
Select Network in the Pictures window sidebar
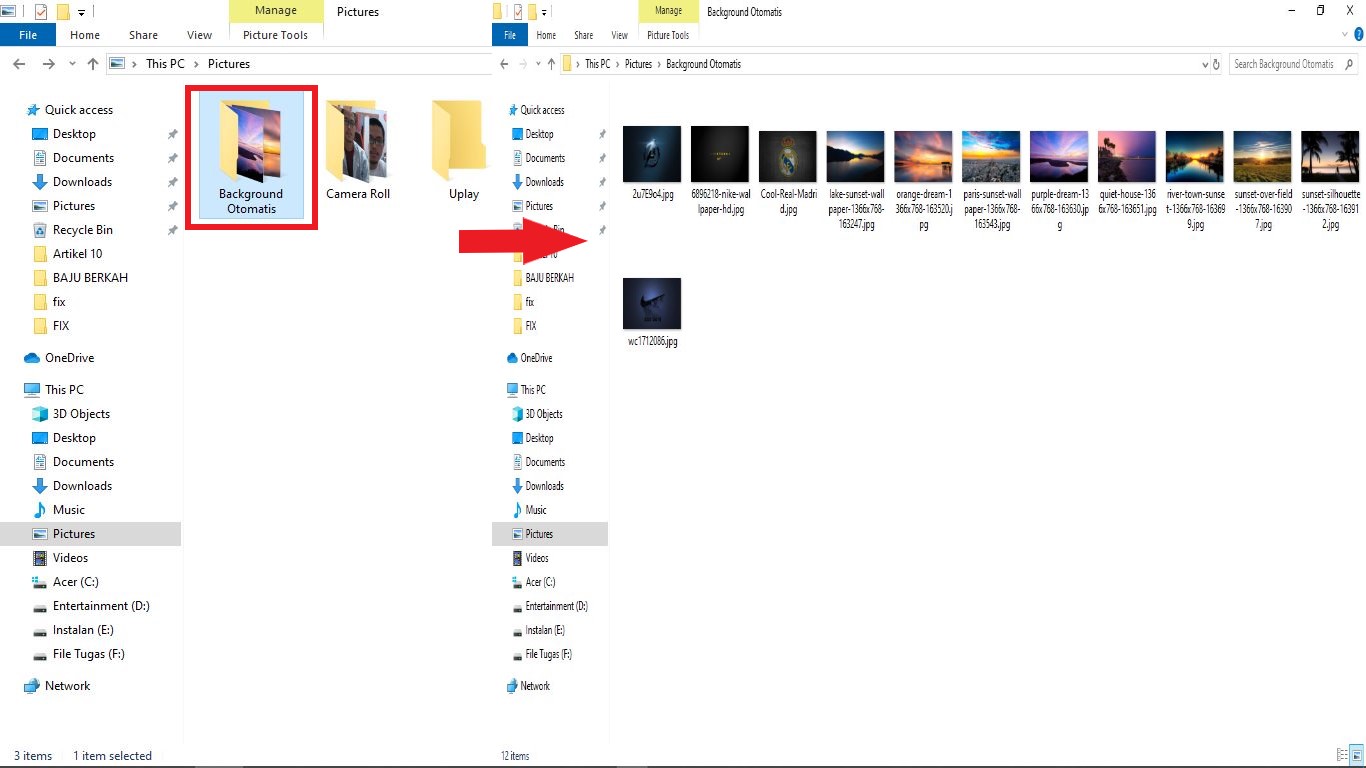coord(67,686)
